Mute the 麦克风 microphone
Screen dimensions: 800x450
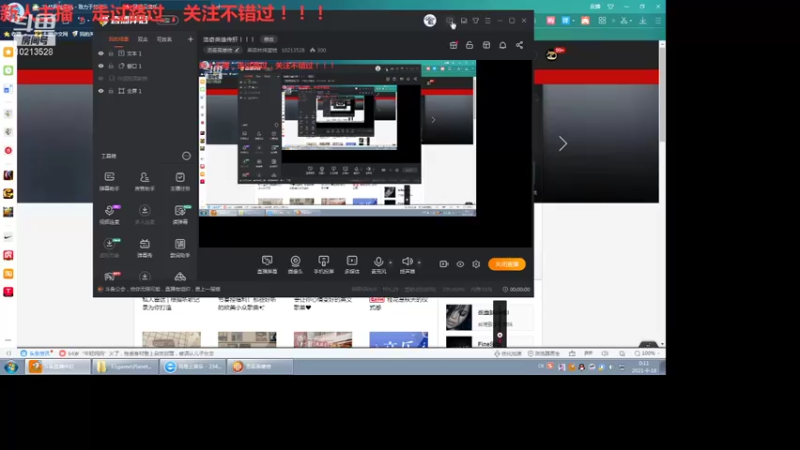pos(378,264)
